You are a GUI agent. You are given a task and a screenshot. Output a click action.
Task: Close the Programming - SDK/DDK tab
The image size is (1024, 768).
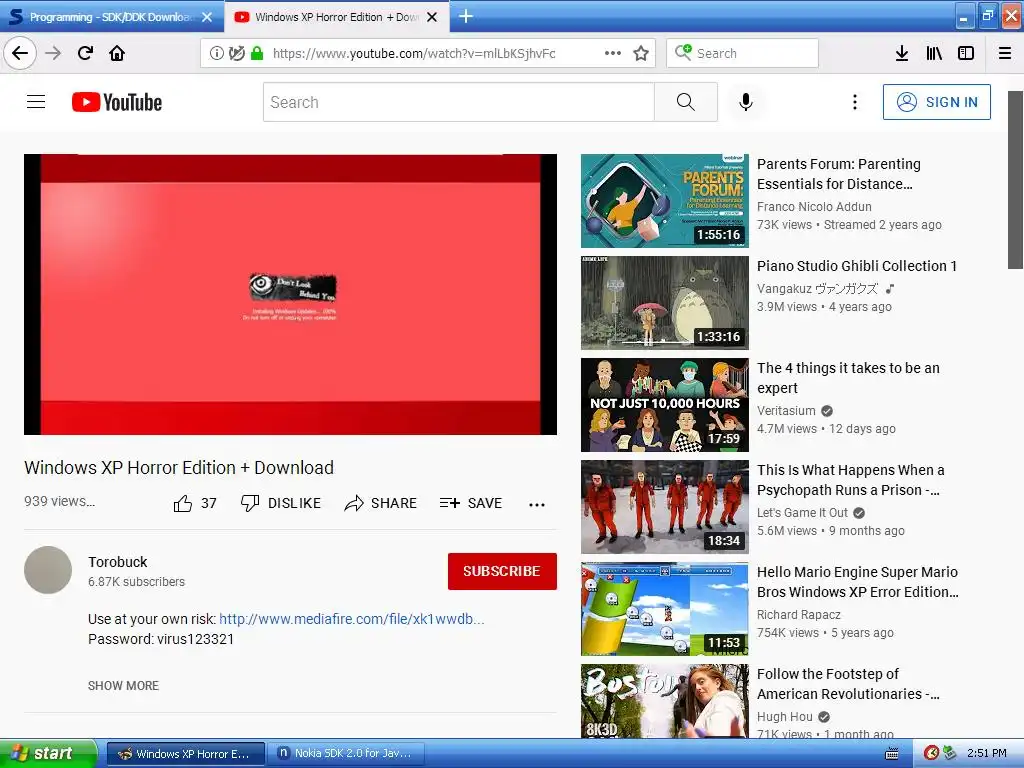(207, 17)
